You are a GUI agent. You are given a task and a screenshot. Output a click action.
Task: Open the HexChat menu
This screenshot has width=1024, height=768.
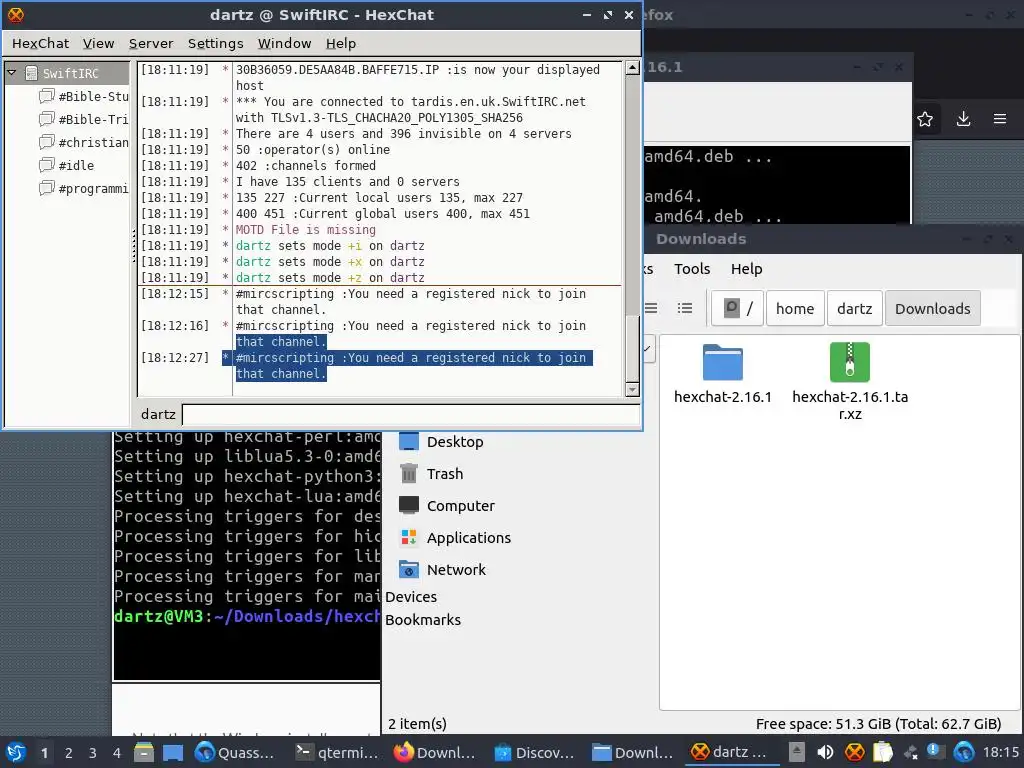[x=40, y=44]
